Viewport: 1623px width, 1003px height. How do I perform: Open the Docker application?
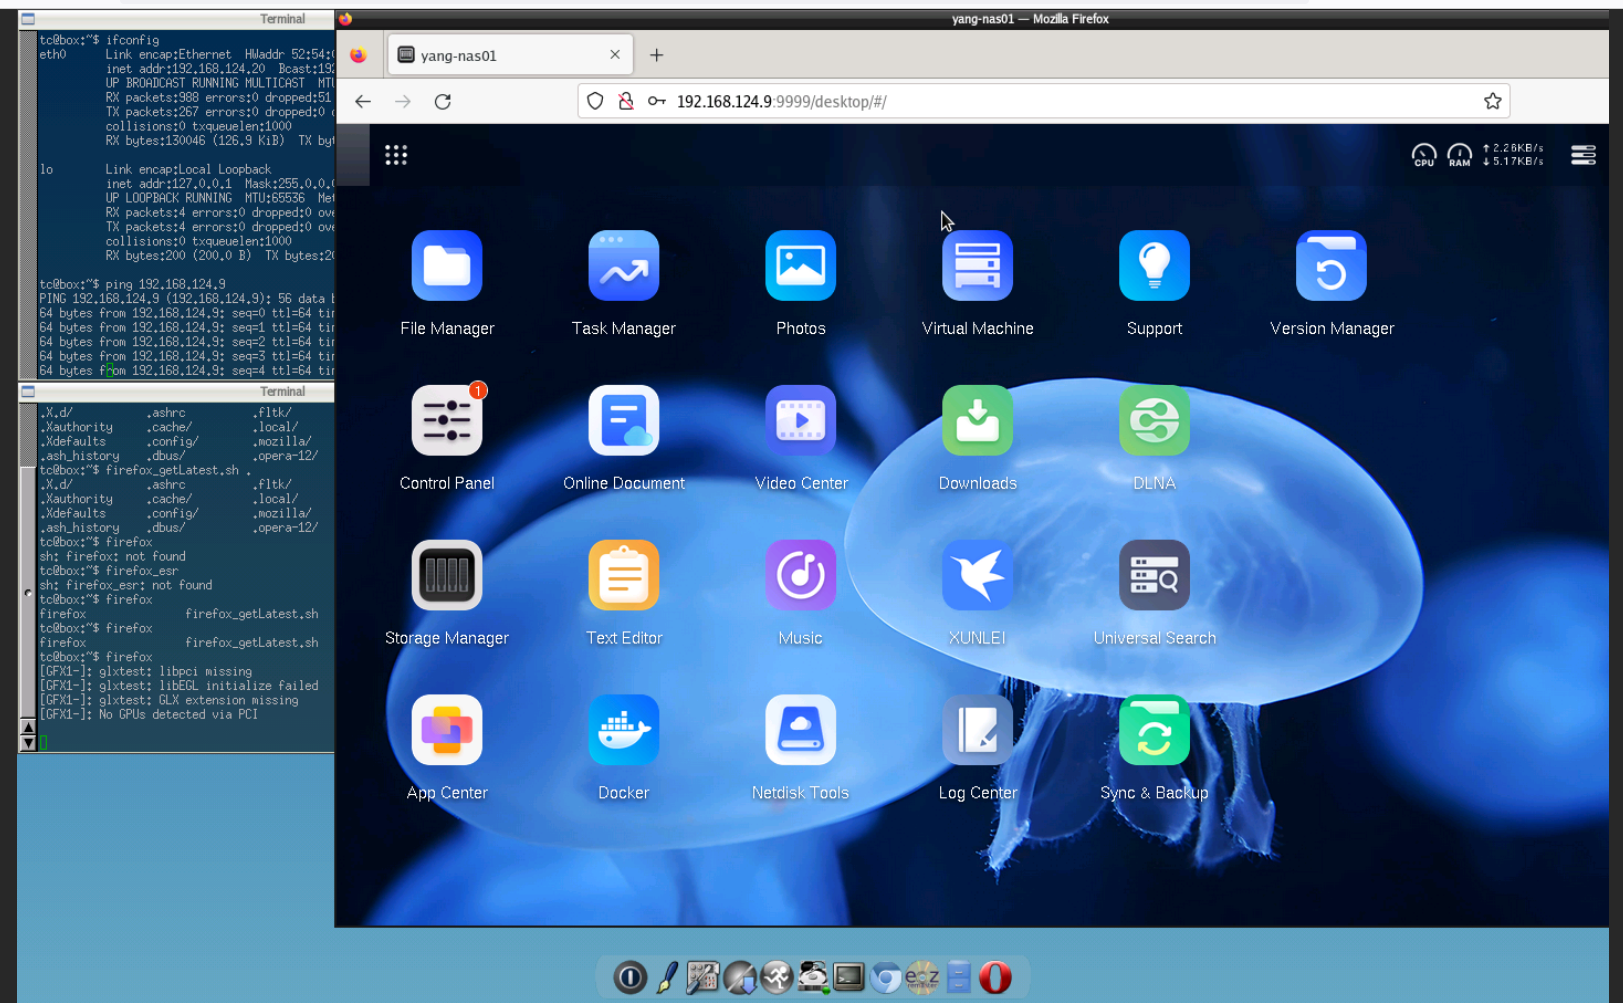click(x=623, y=730)
